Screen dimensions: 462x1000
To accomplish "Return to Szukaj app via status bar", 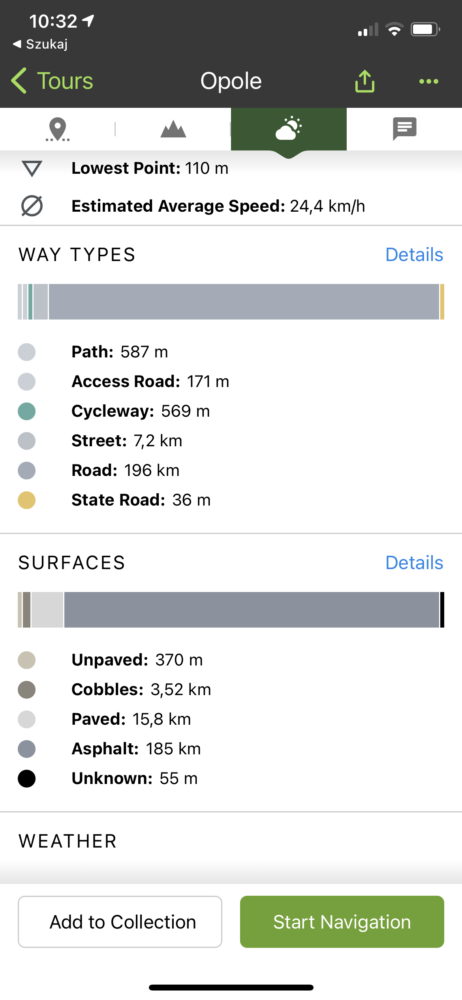I will tap(40, 44).
